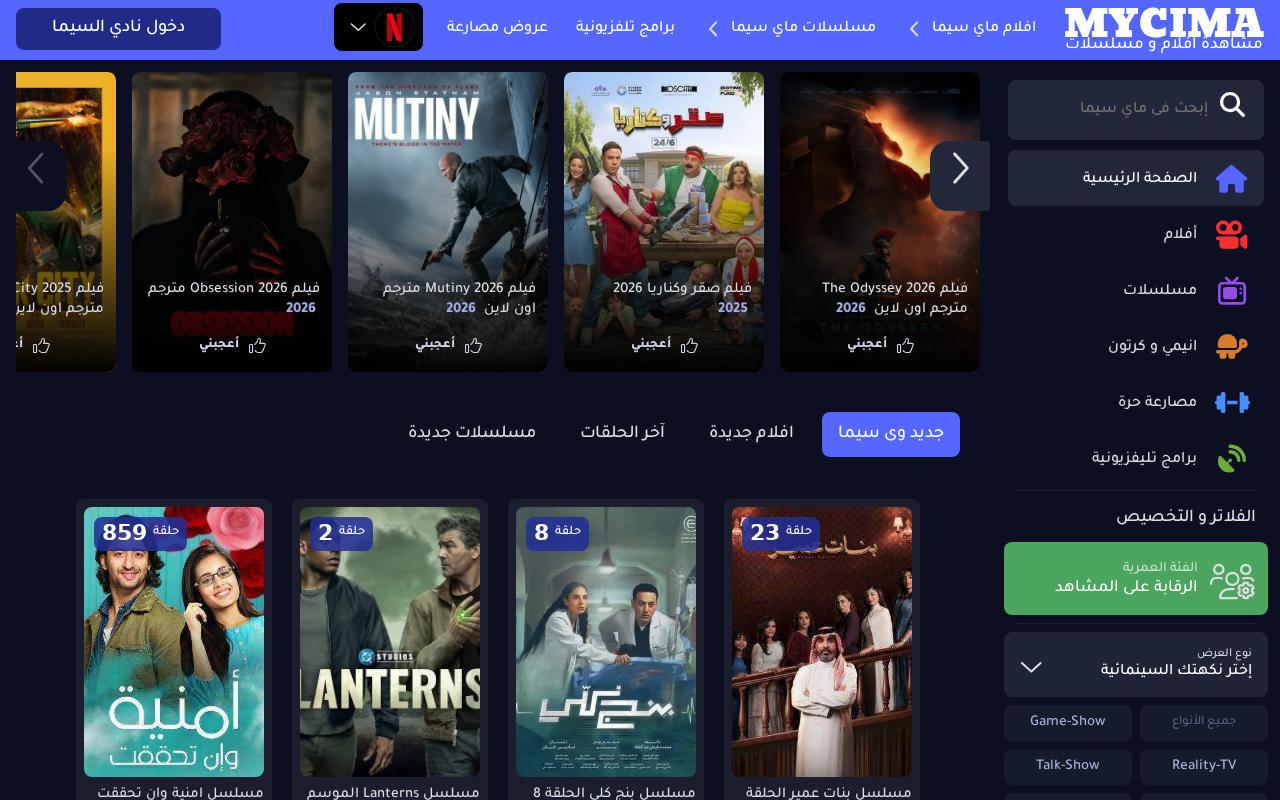Select the Game-Show genre filter
Viewport: 1280px width, 800px height.
click(x=1068, y=722)
